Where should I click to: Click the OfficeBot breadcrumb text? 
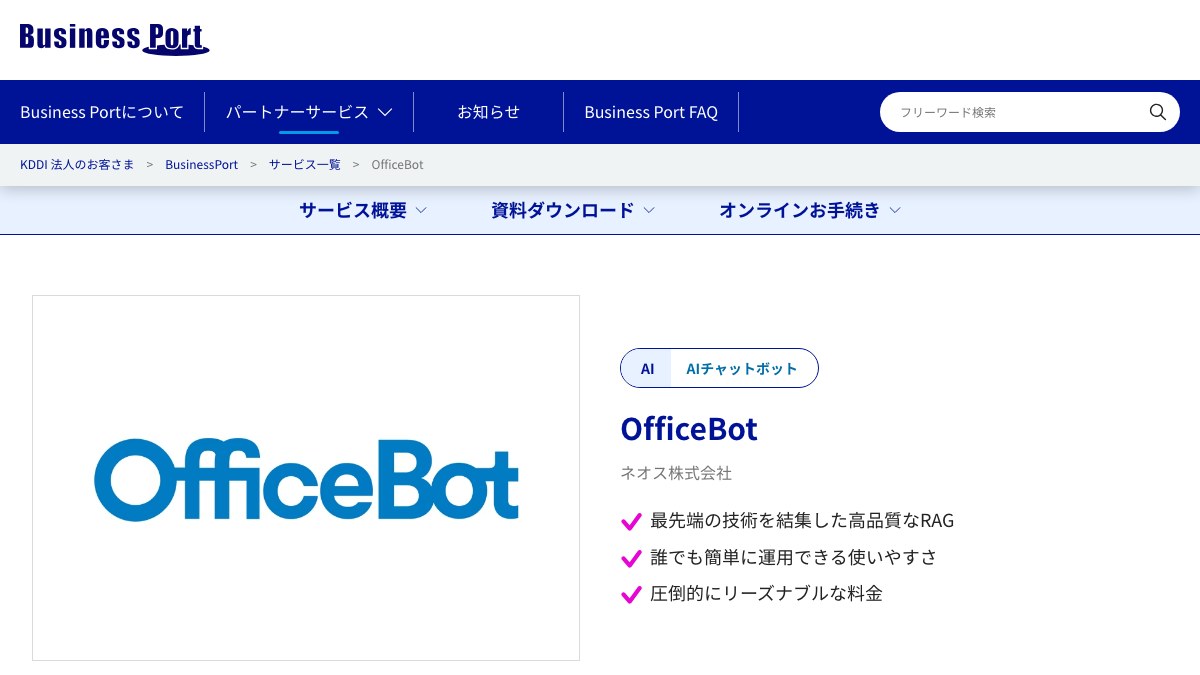point(397,164)
